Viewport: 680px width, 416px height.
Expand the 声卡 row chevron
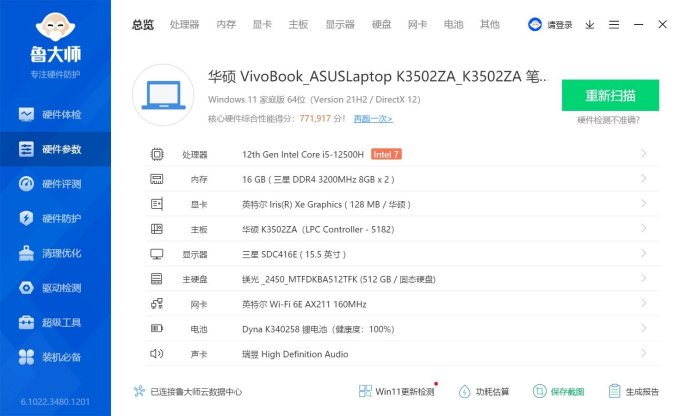click(x=644, y=353)
